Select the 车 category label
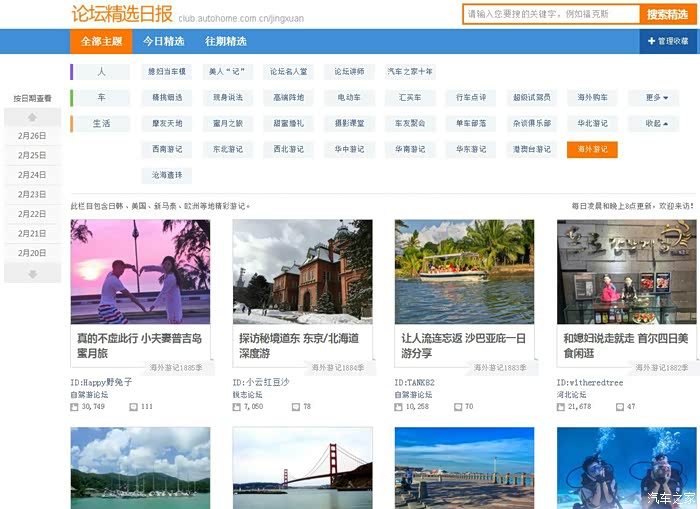The image size is (700, 509). coord(101,98)
